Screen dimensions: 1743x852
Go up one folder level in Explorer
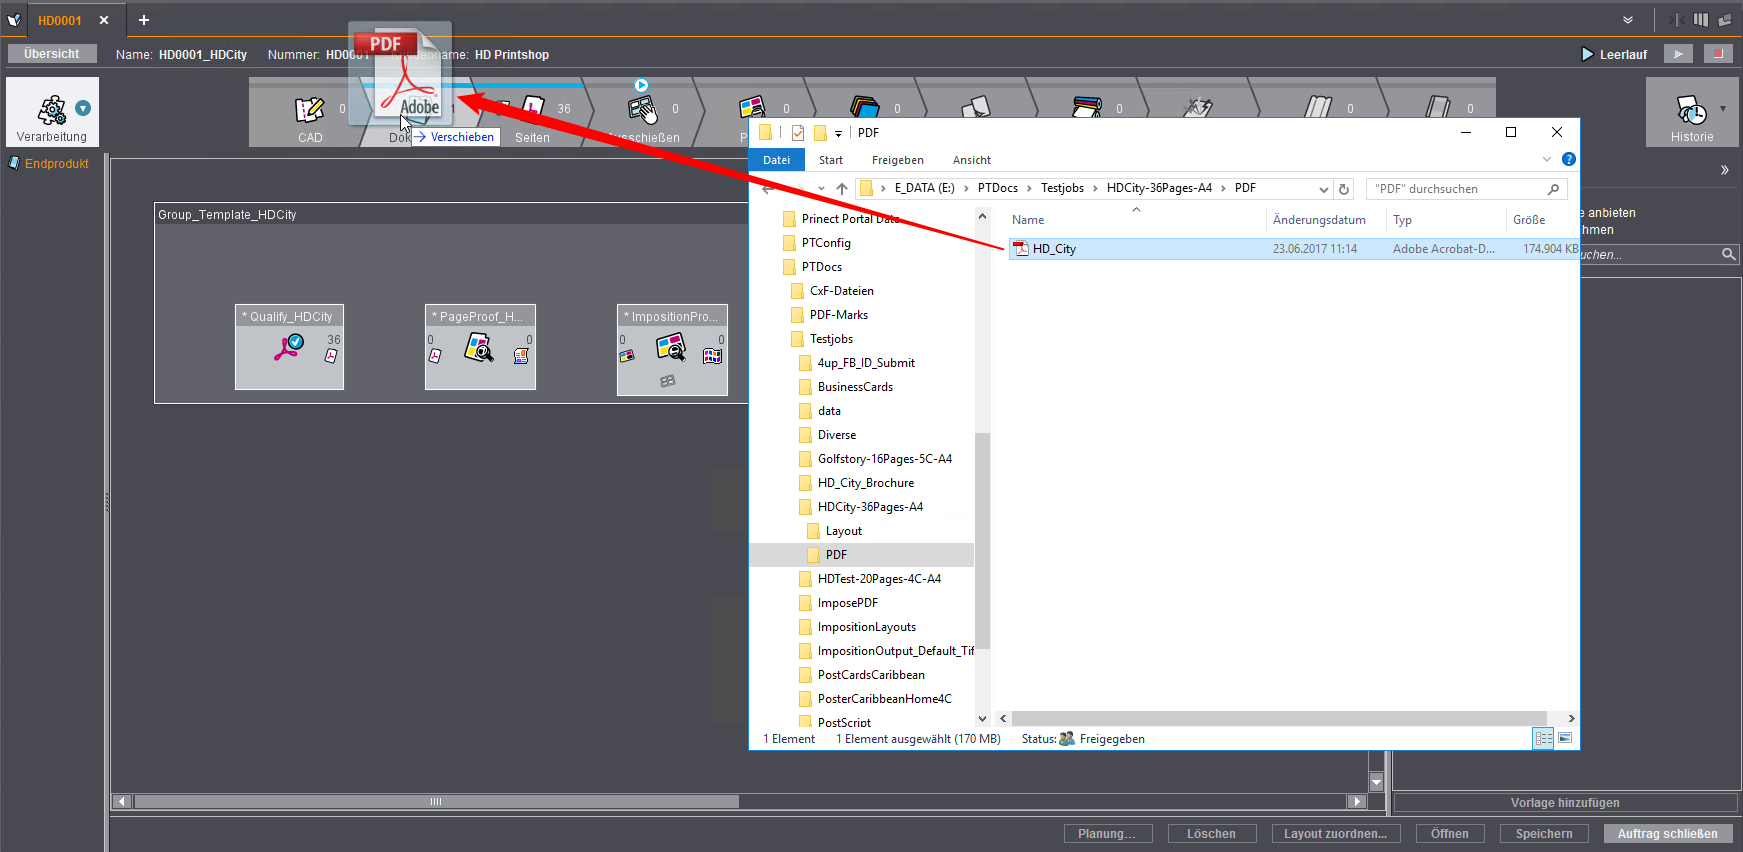point(842,188)
